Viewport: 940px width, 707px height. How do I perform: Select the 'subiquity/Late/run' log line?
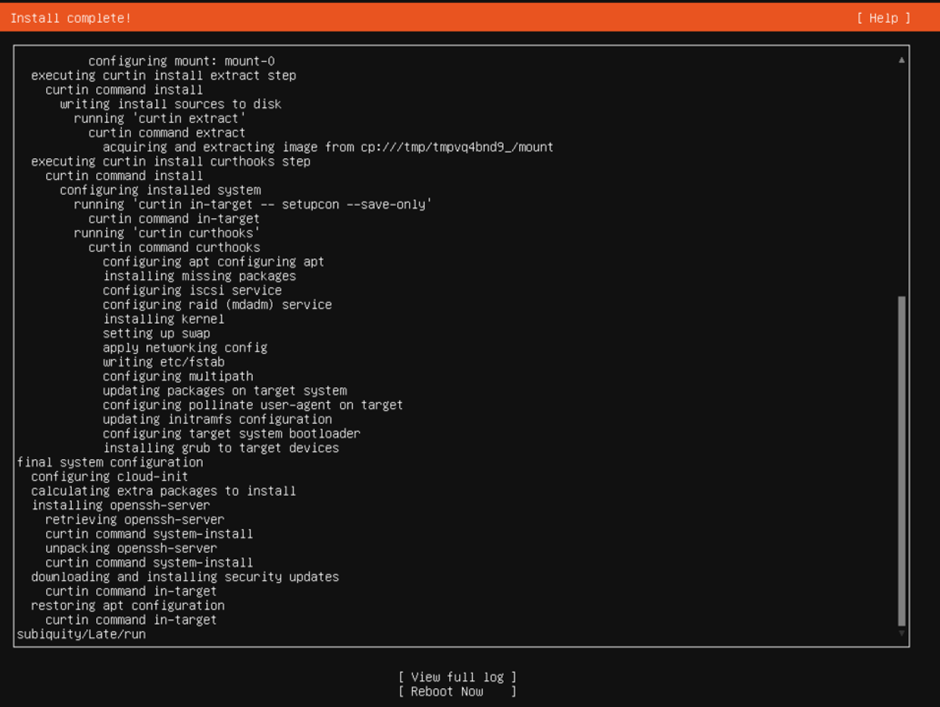(81, 634)
